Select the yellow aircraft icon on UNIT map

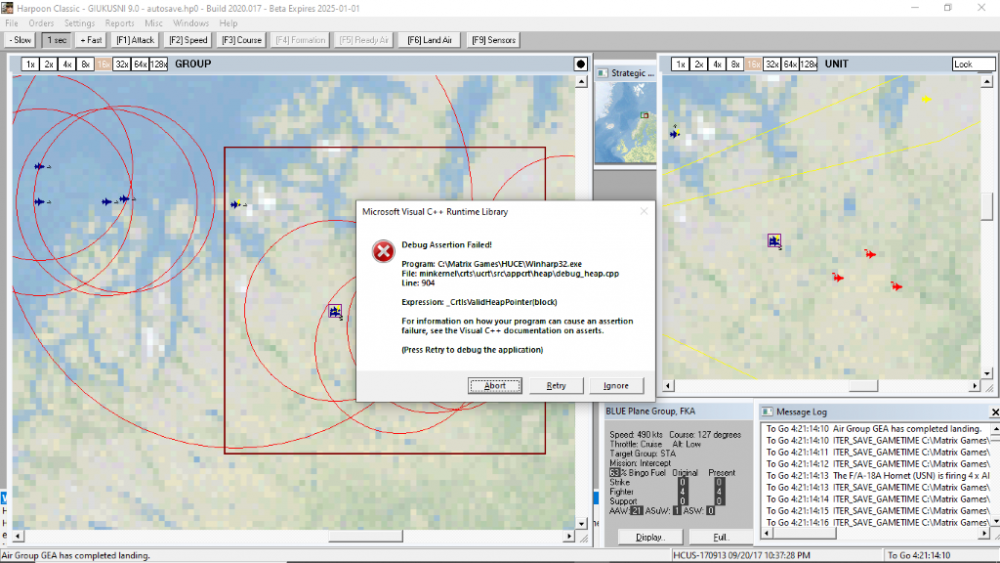point(926,99)
